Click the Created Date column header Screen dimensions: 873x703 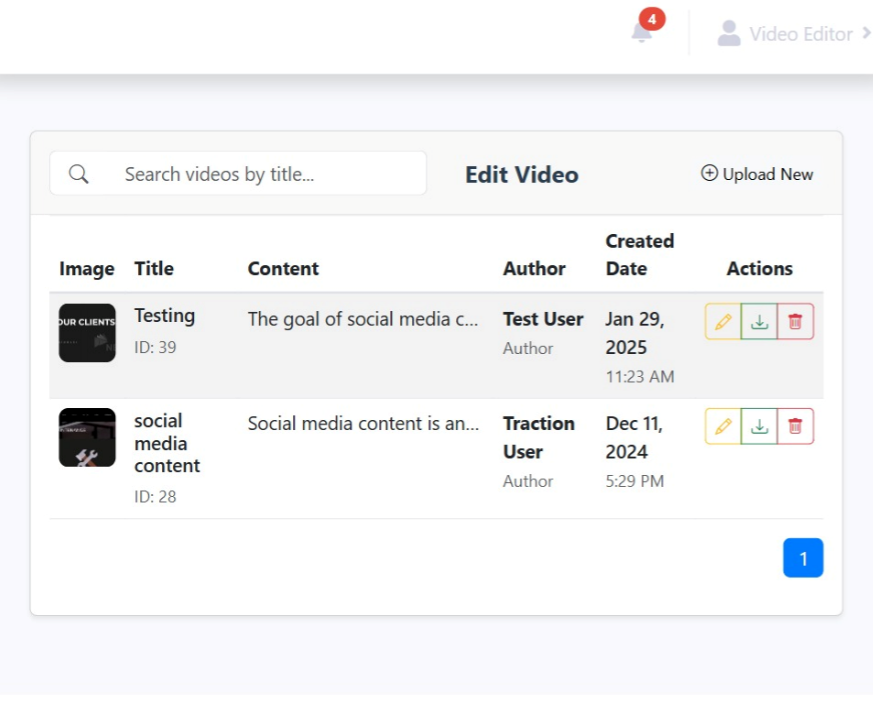click(x=640, y=254)
